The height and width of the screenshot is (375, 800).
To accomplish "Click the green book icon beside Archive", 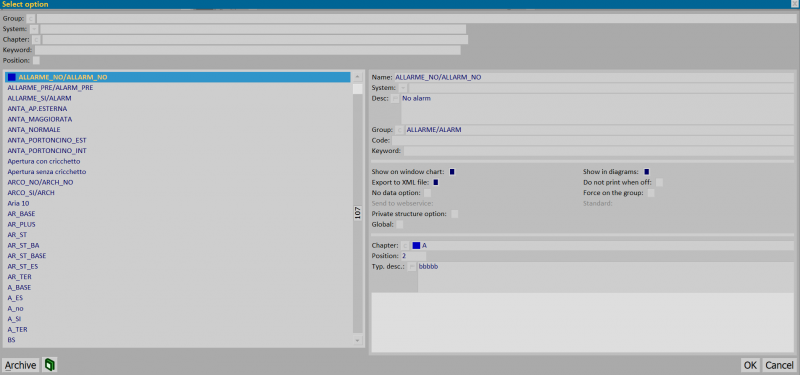I will 49,365.
